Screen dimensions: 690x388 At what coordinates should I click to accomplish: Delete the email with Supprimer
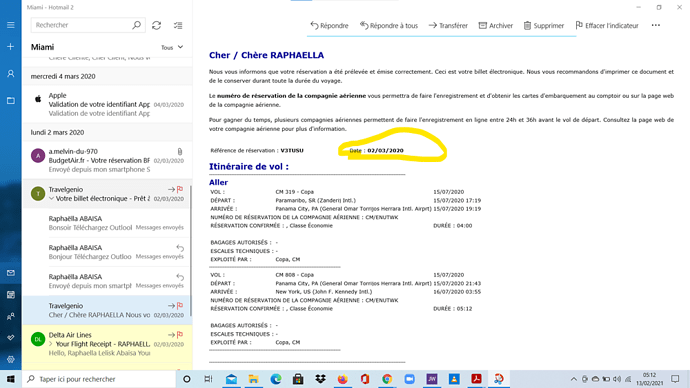[x=543, y=26]
